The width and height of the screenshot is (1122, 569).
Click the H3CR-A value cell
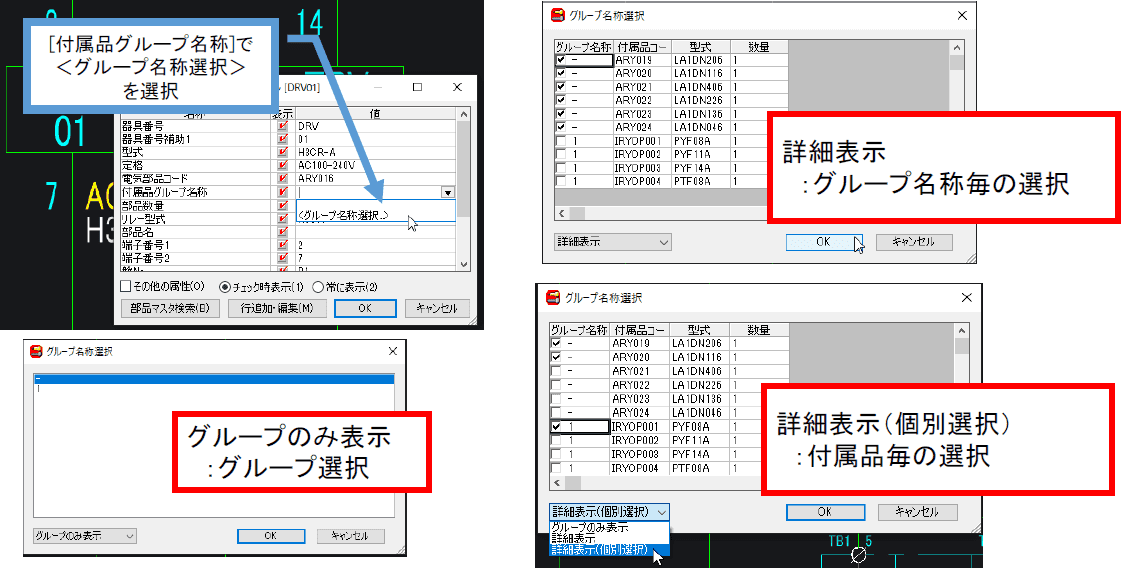pos(376,152)
